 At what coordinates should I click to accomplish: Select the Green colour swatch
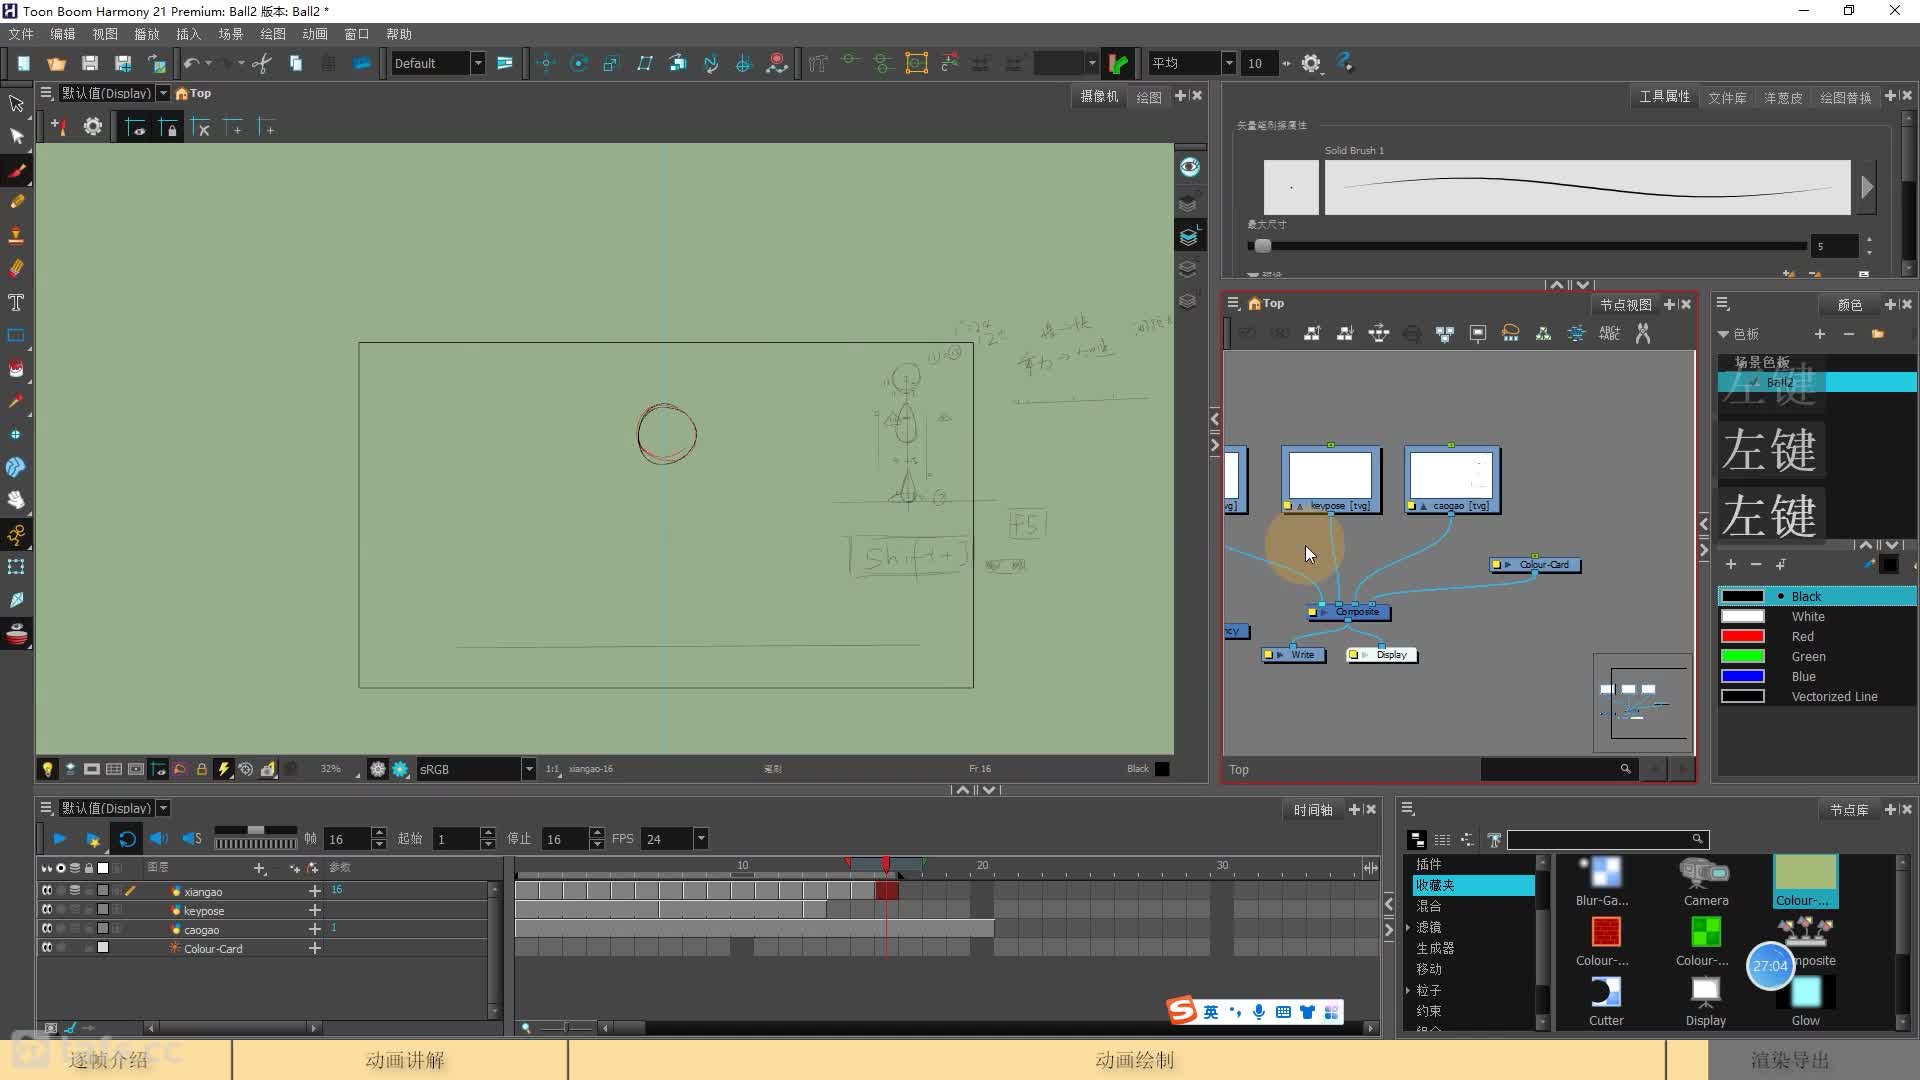coord(1742,656)
